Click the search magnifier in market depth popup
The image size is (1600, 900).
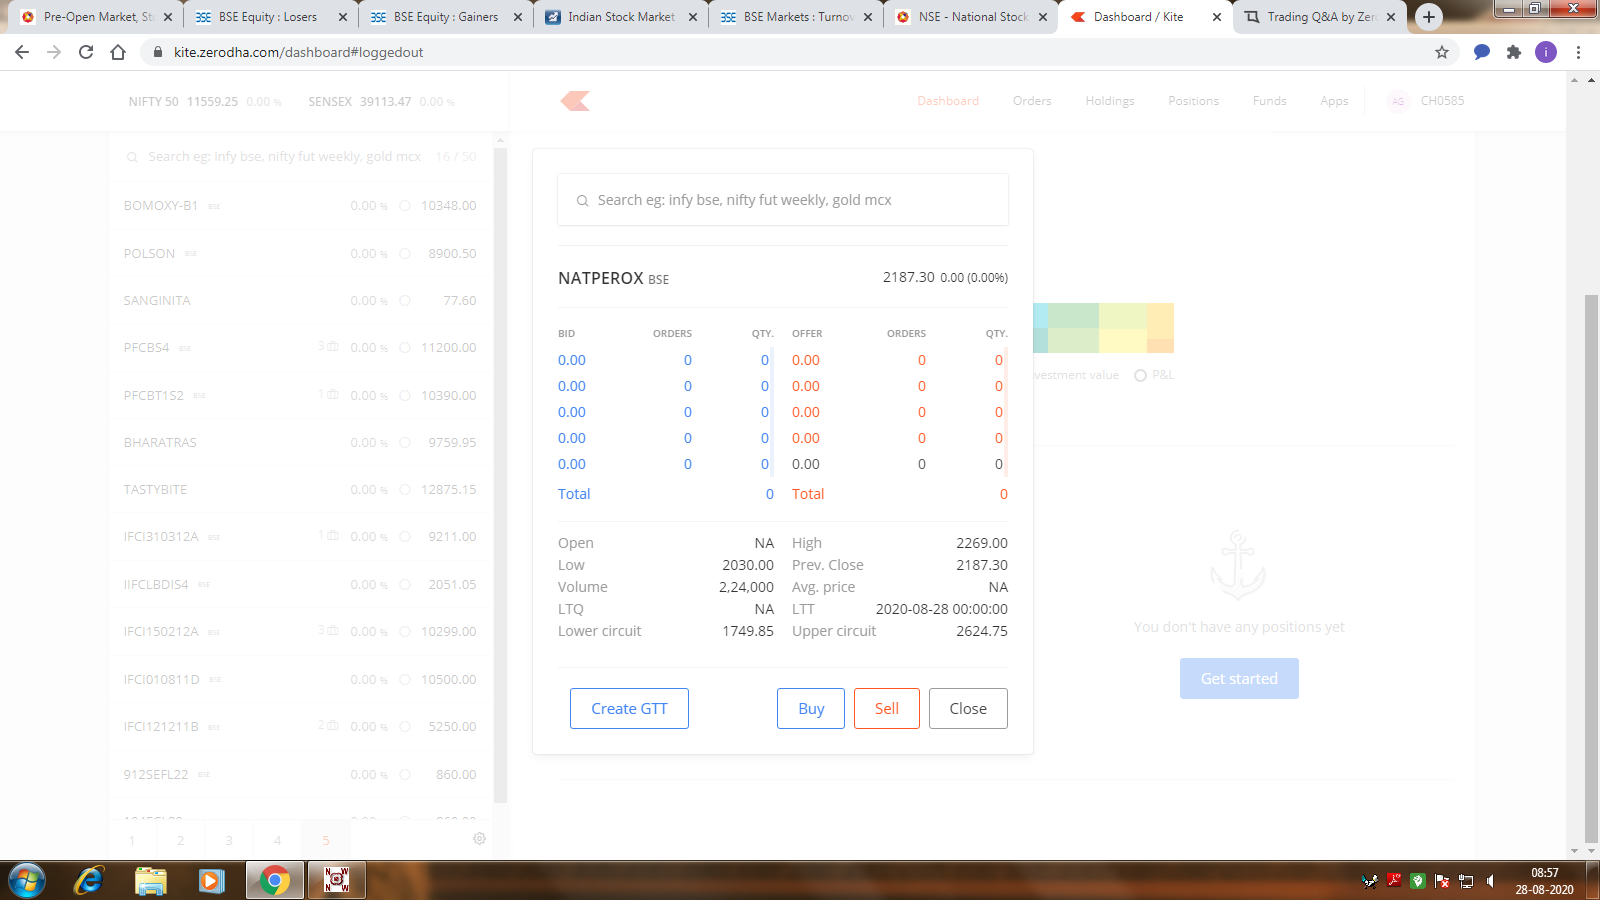582,201
